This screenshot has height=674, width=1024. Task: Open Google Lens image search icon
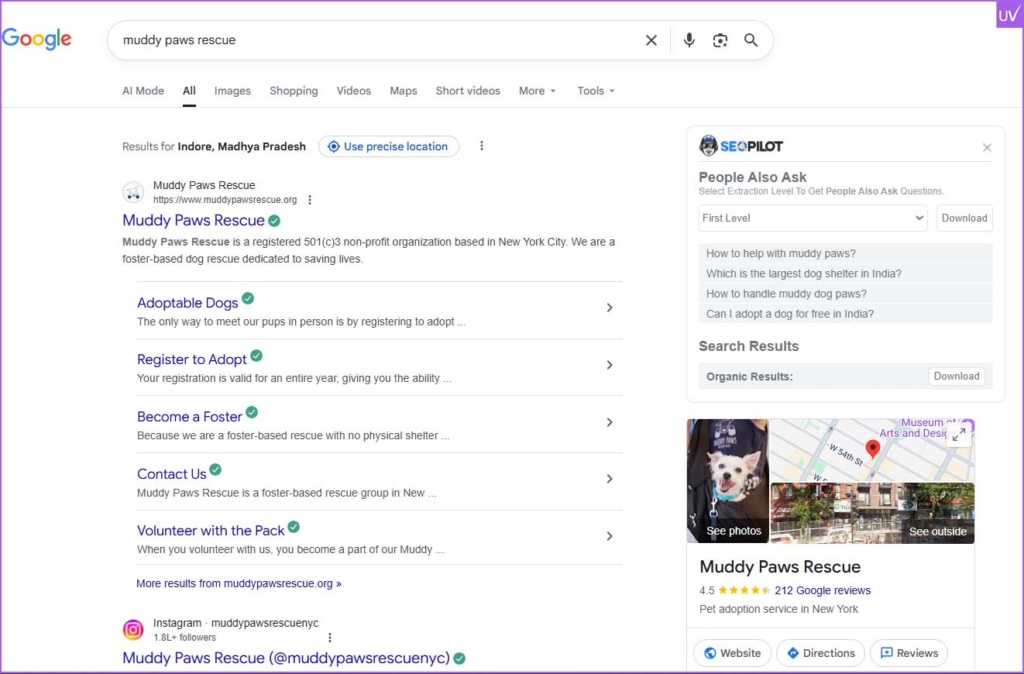tap(720, 40)
